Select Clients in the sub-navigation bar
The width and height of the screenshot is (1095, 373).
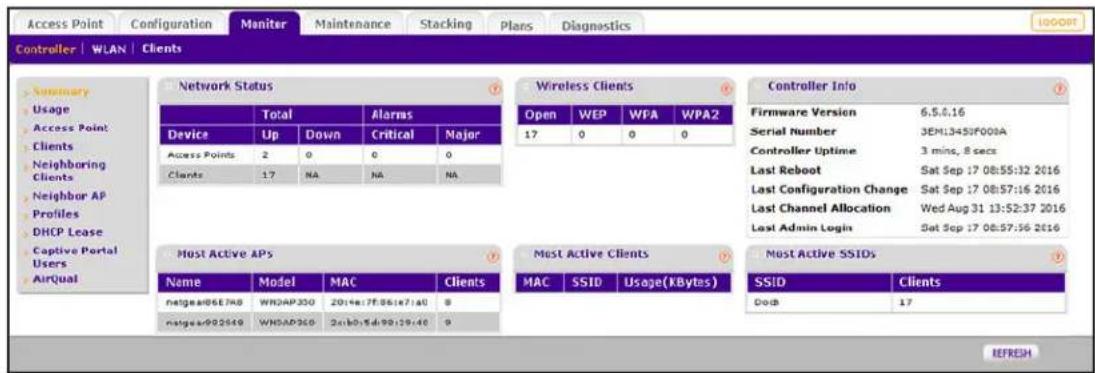pos(162,50)
